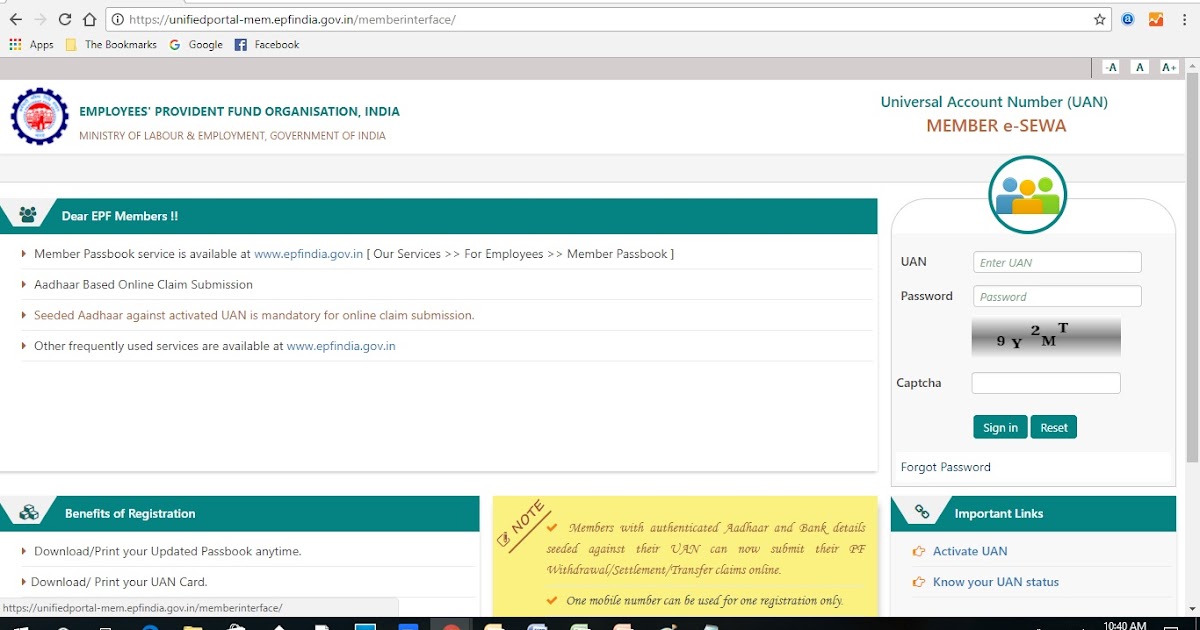Click the -A decrease font size control

[1110, 66]
